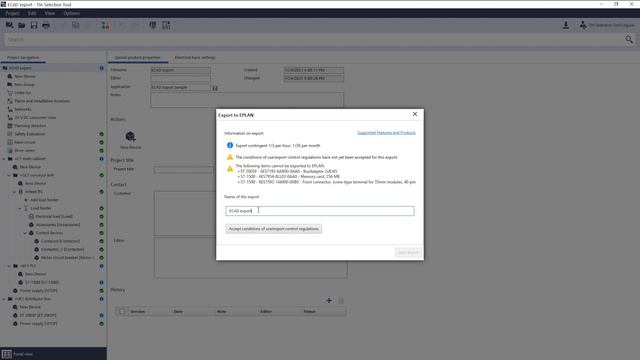Click the blue info icon beside export contingent
The image size is (640, 360).
coord(230,145)
